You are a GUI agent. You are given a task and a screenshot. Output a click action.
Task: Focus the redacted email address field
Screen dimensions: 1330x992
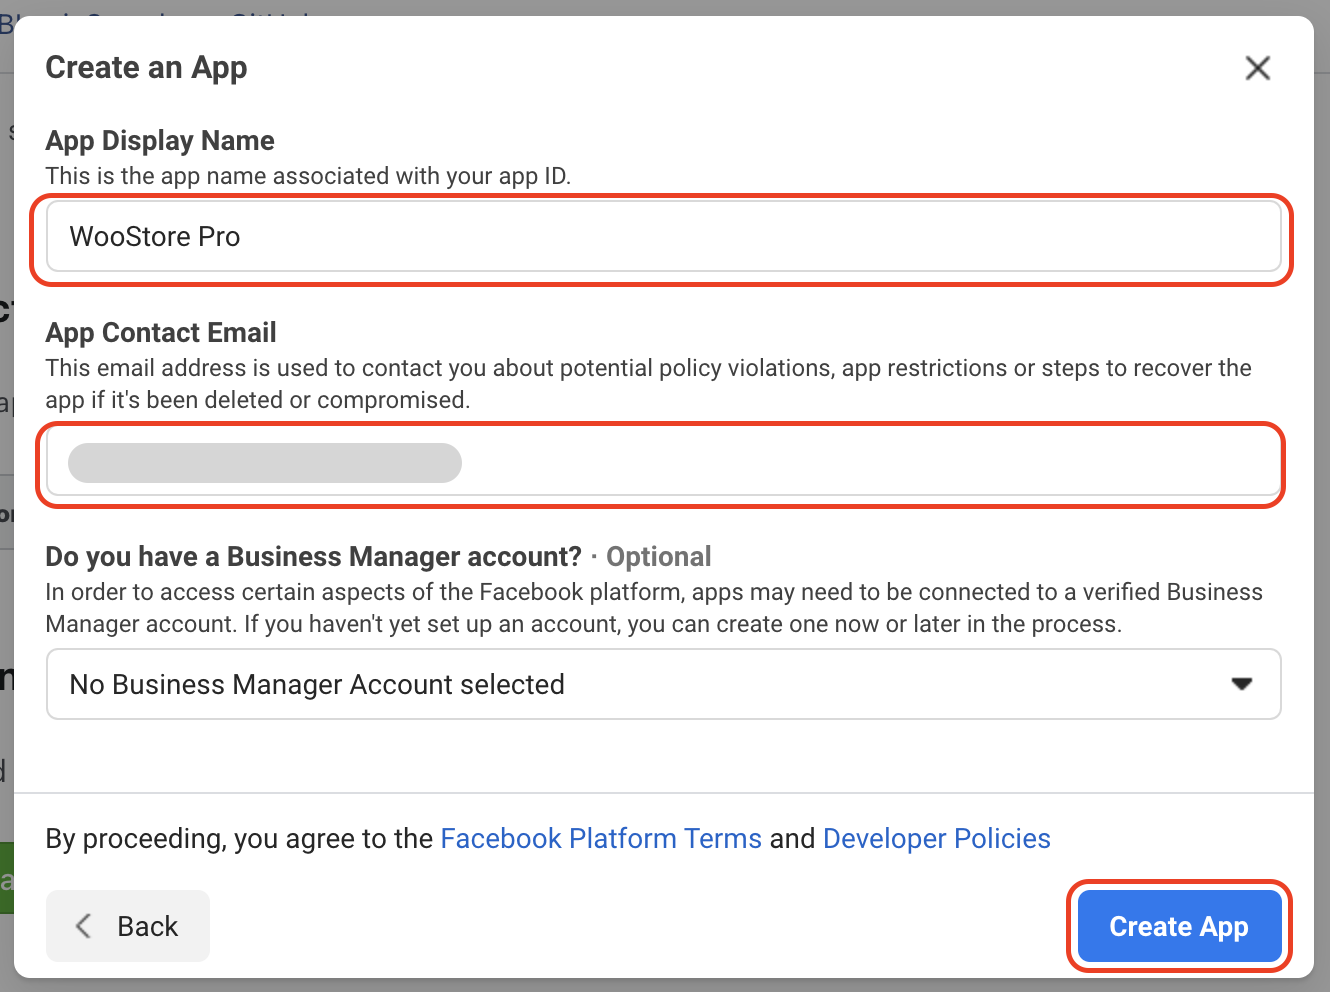(x=662, y=463)
